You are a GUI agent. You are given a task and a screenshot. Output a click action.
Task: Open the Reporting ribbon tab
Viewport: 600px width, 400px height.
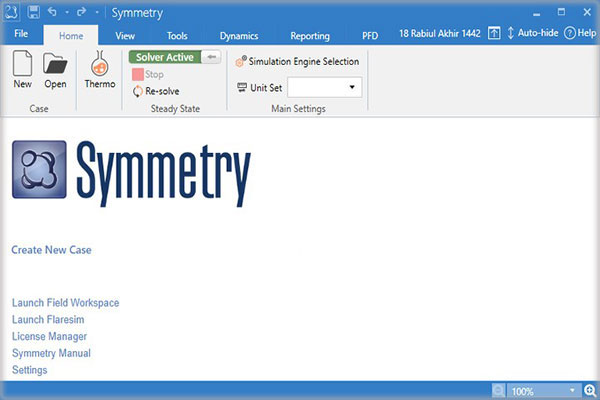[x=310, y=36]
